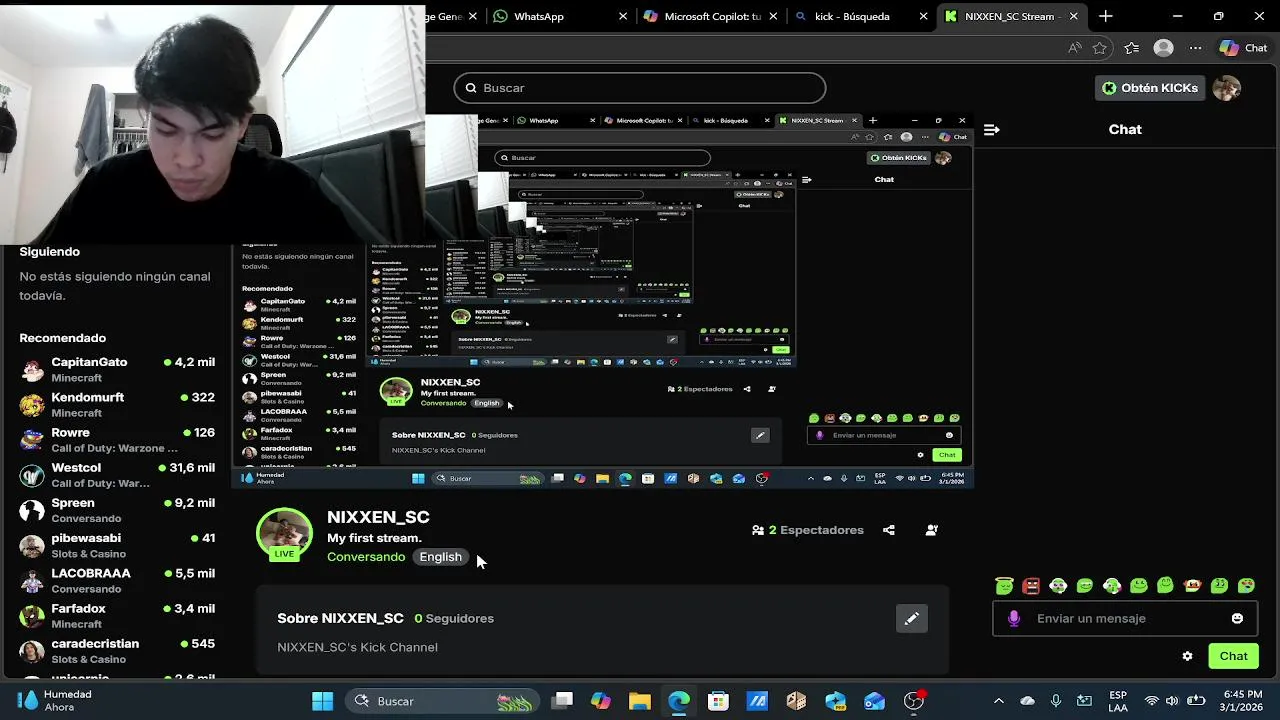Click the purple microphone icon in chat input

coord(1014,618)
